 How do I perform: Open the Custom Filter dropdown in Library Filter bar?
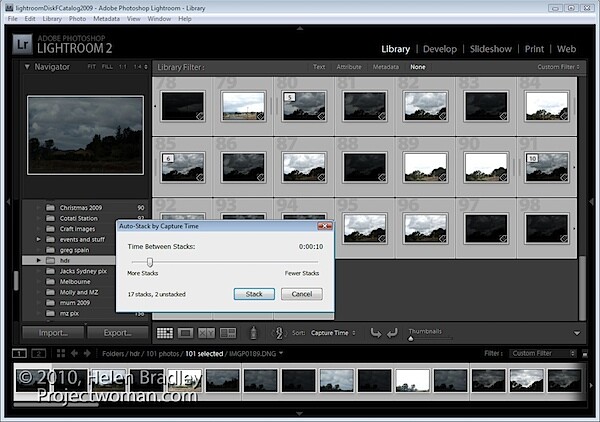click(x=558, y=67)
